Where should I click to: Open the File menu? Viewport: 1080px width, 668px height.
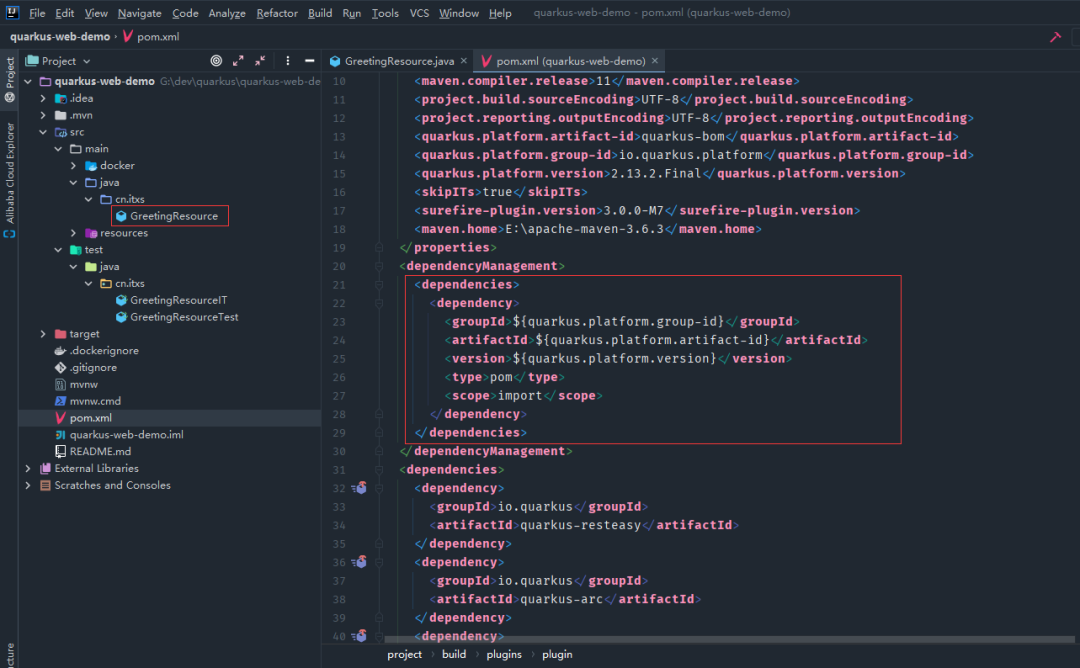pos(37,13)
